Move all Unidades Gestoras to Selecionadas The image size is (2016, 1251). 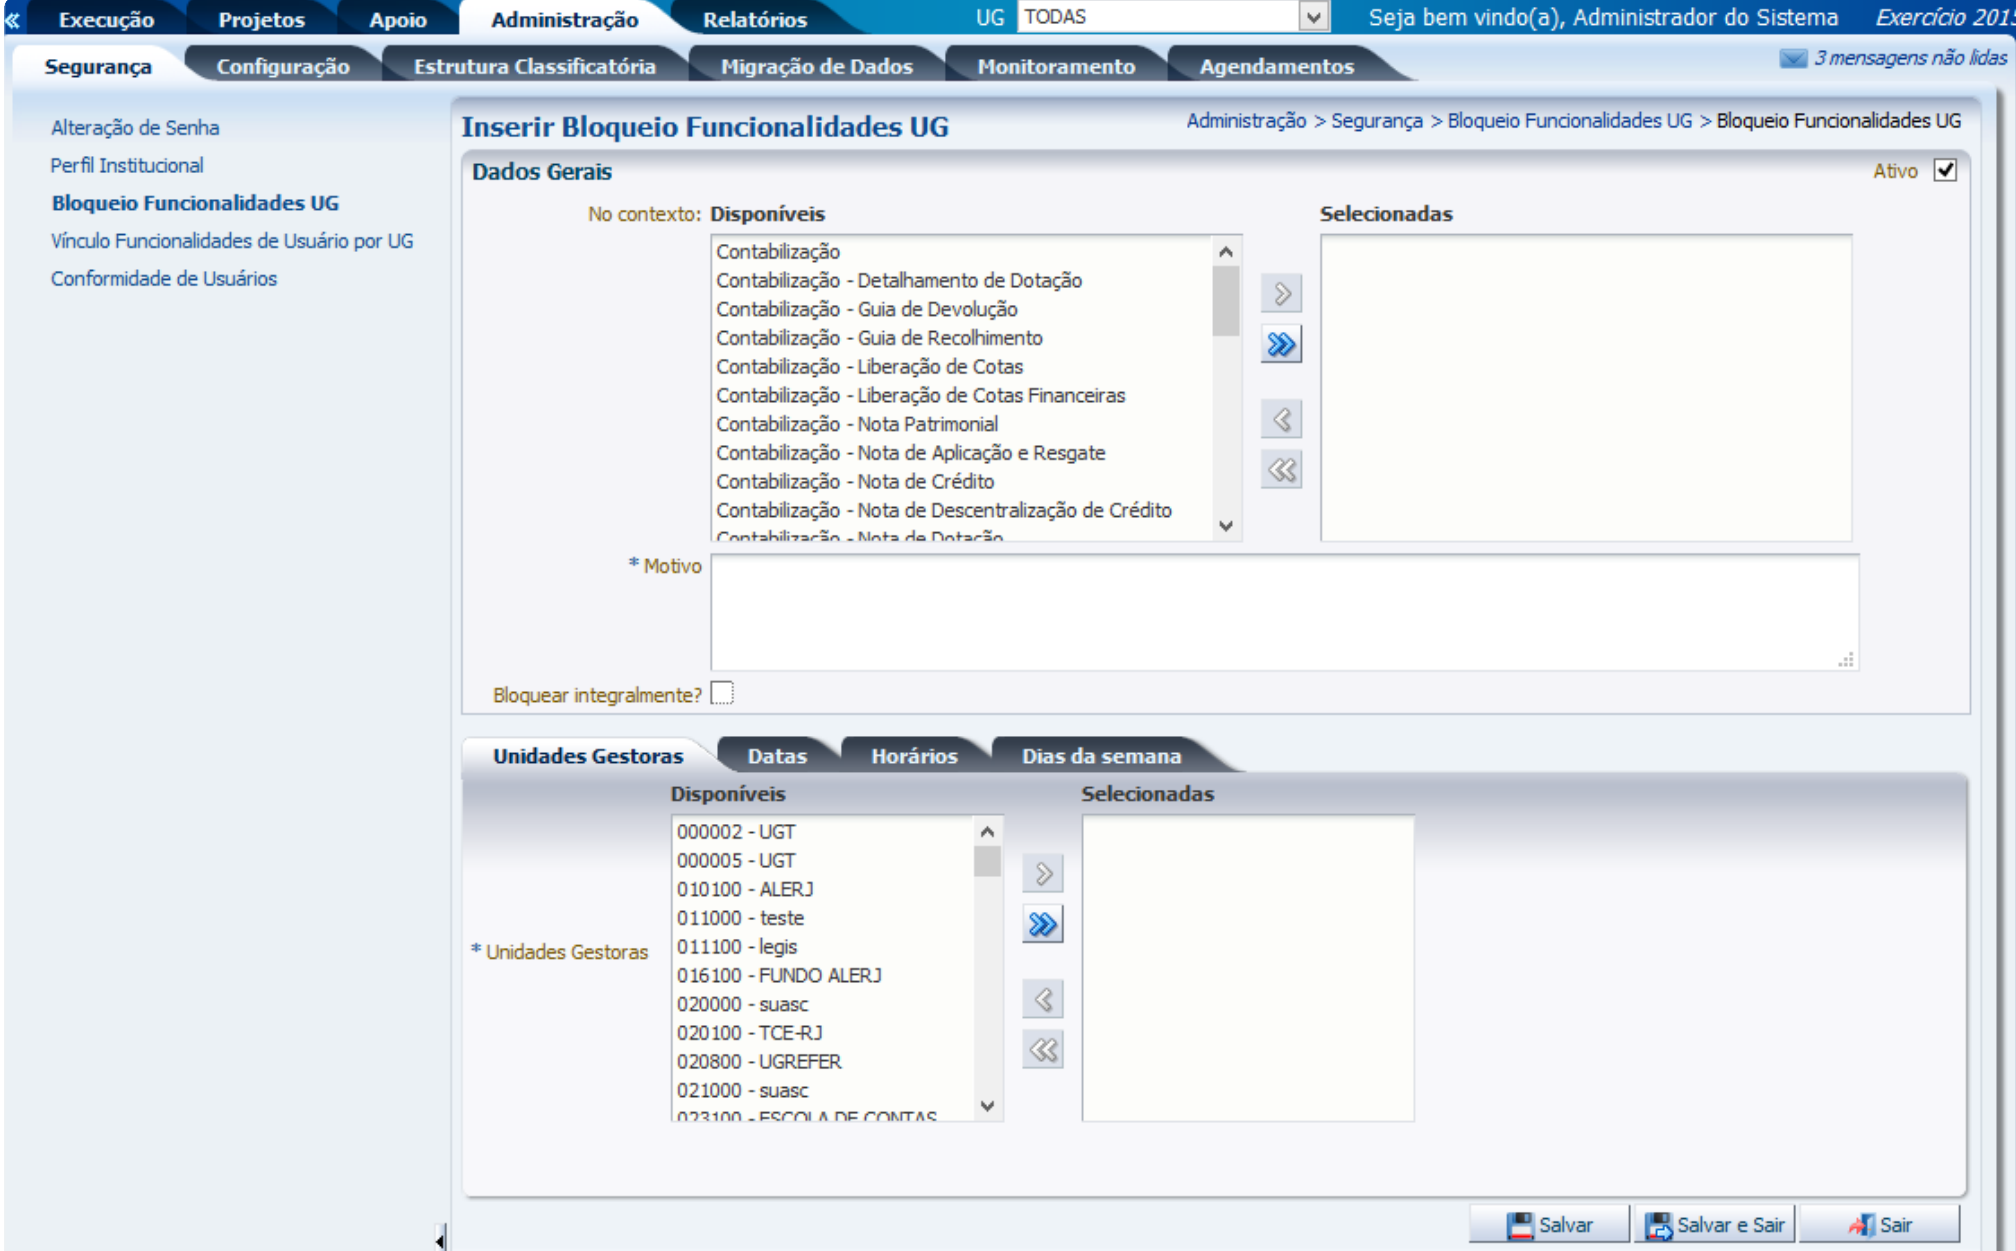1042,925
